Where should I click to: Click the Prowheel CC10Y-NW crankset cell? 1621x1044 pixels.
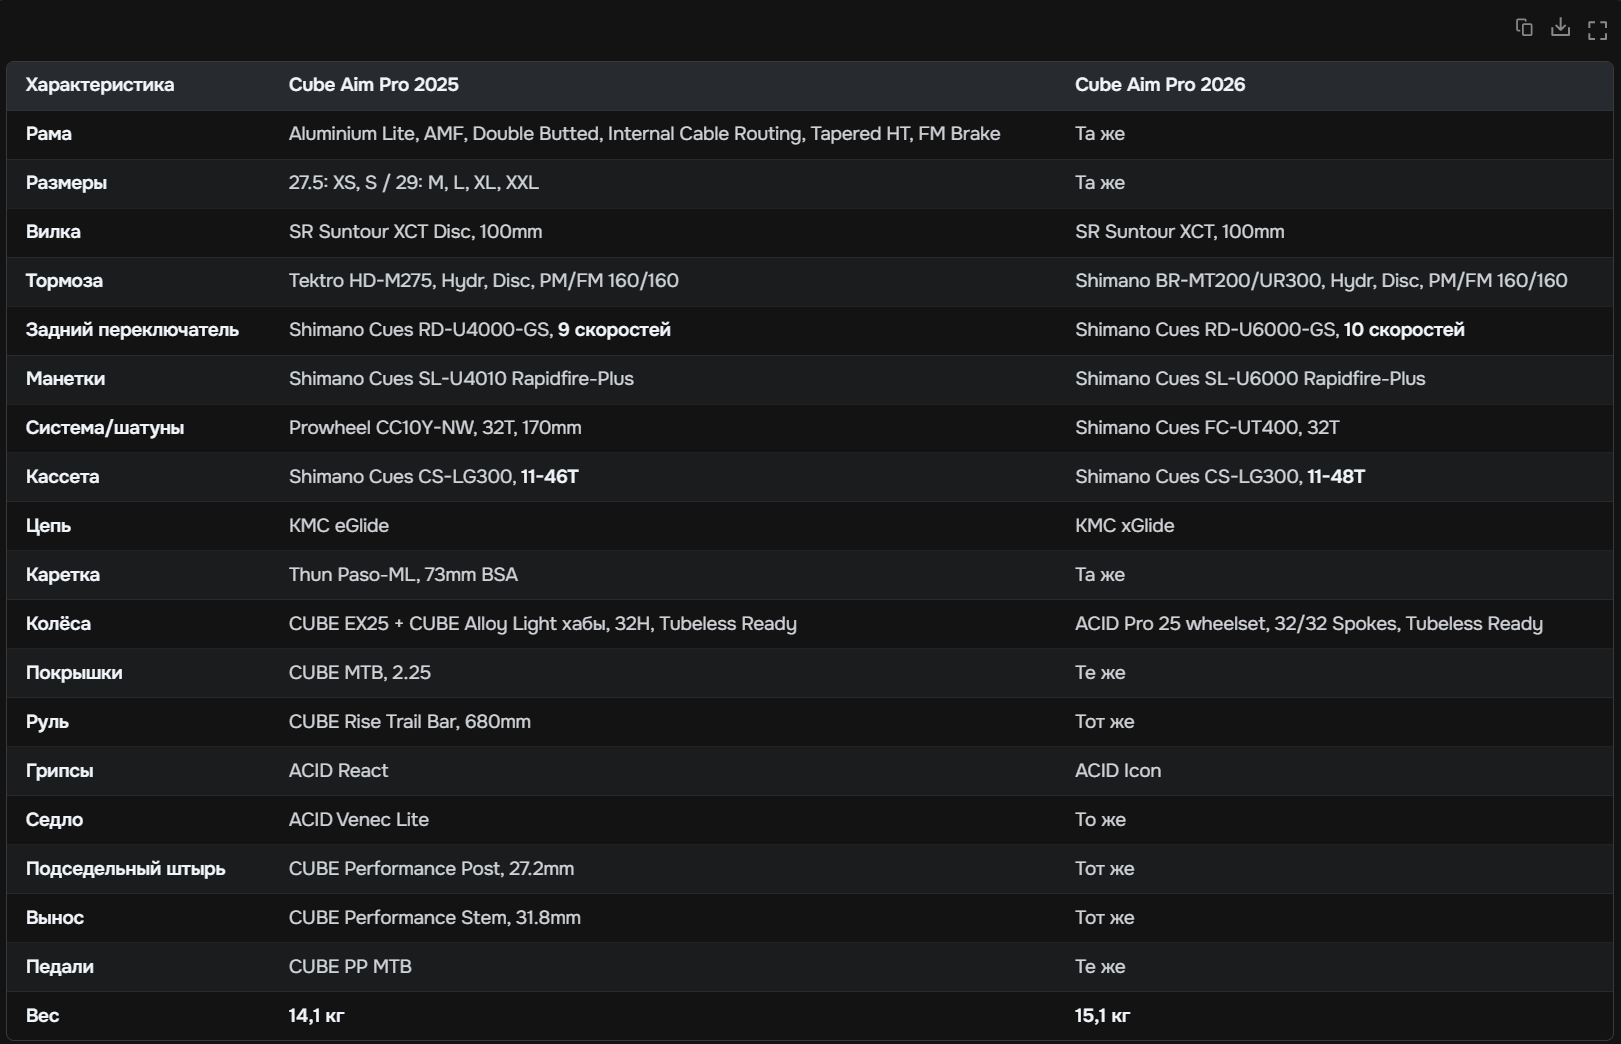tap(435, 428)
